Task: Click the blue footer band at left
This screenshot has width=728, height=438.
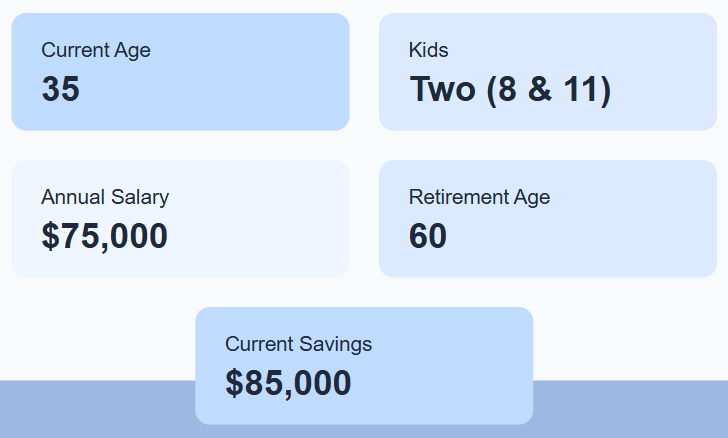Action: pyautogui.click(x=98, y=409)
